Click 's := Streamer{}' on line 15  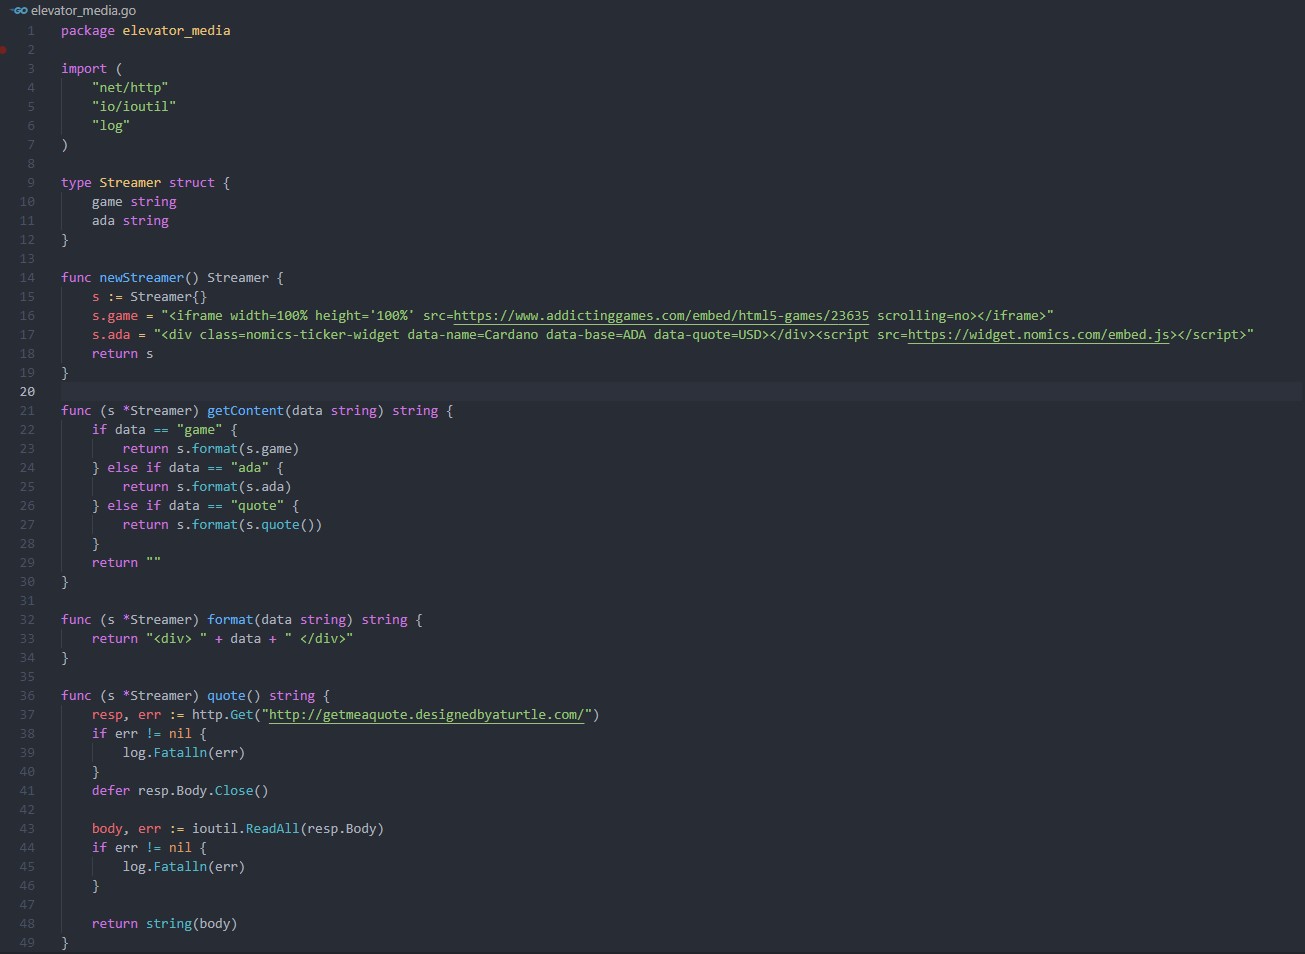150,296
